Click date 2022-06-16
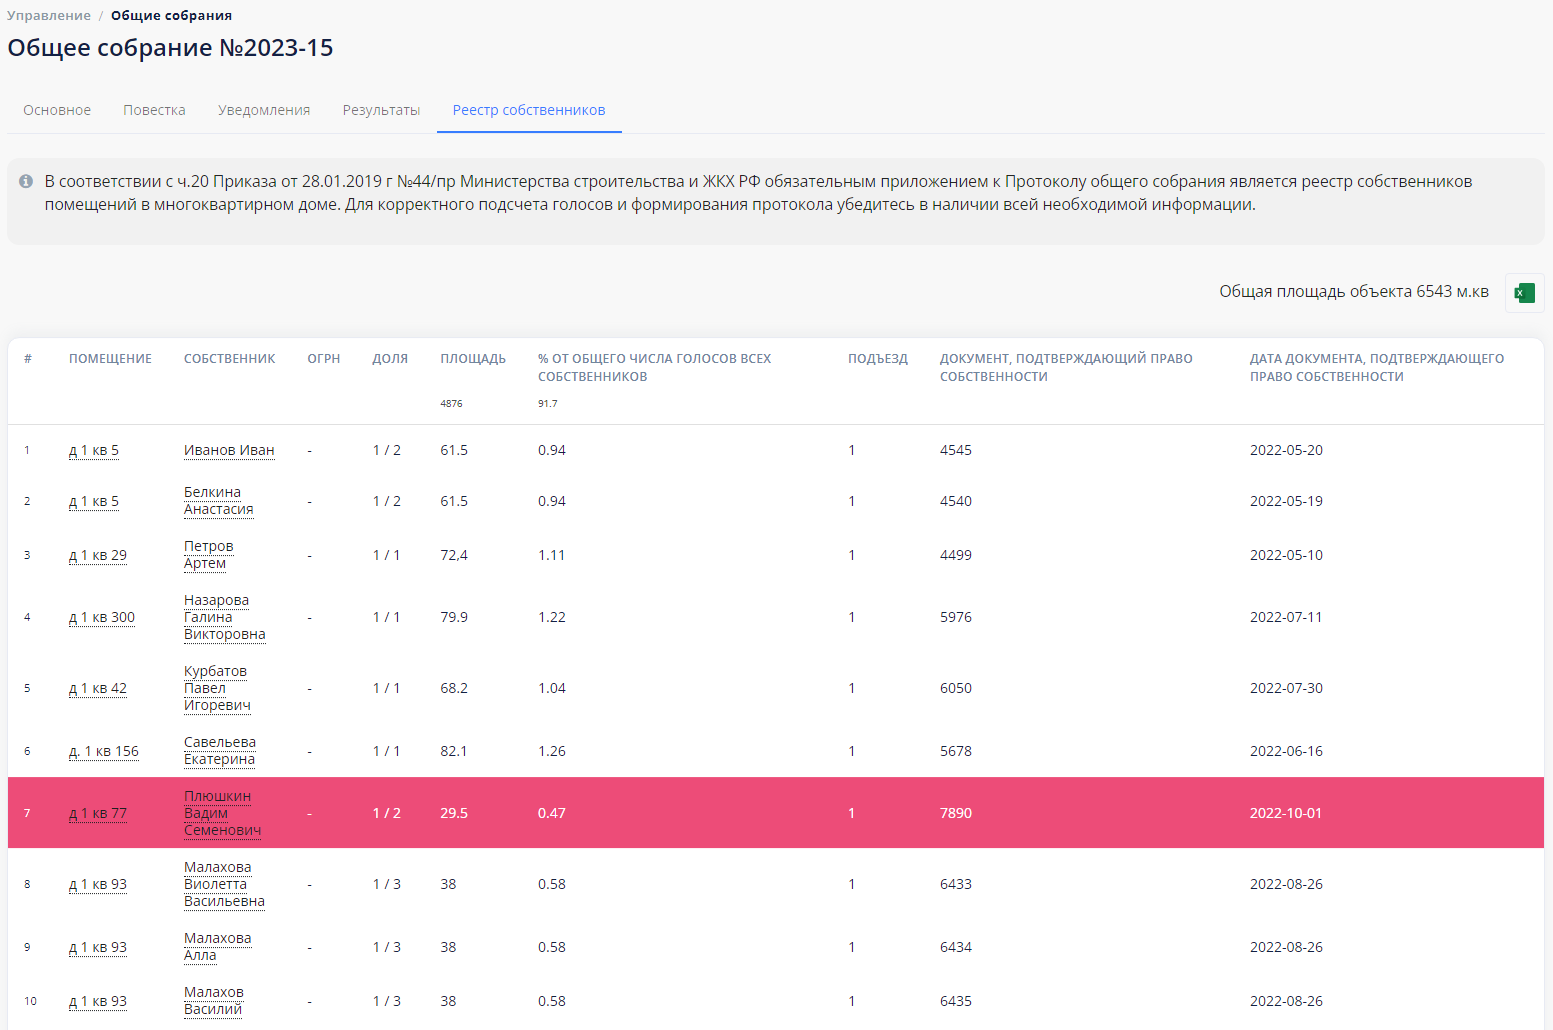The height and width of the screenshot is (1030, 1553). click(1286, 751)
